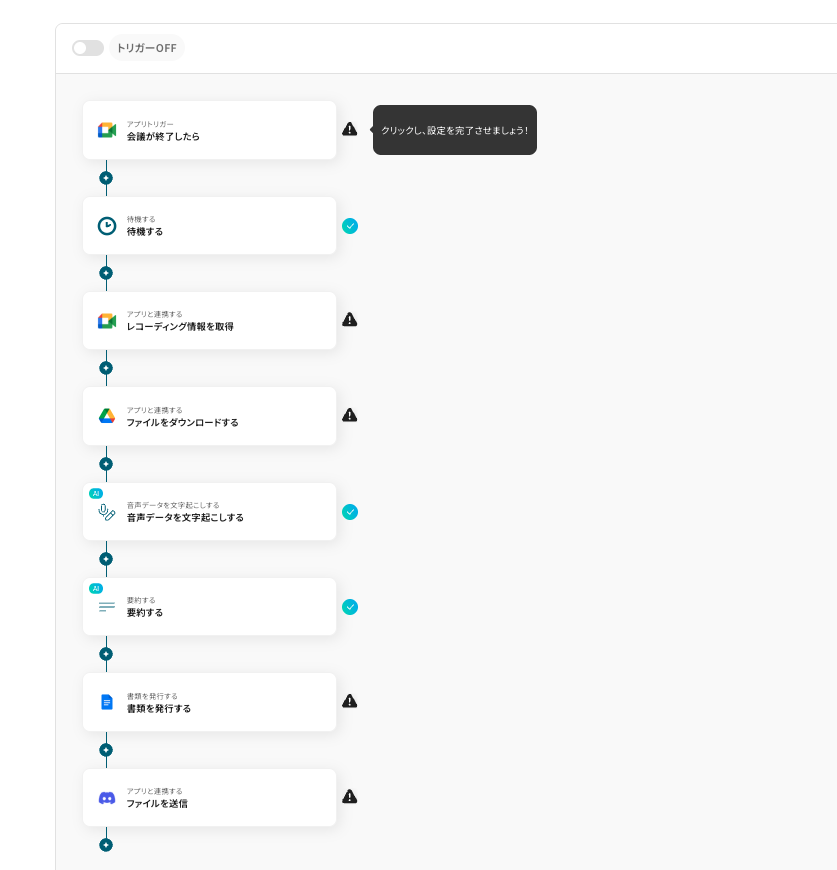Image resolution: width=837 pixels, height=870 pixels.
Task: Click warning icon next to 会議が終了したら
Action: click(x=349, y=129)
